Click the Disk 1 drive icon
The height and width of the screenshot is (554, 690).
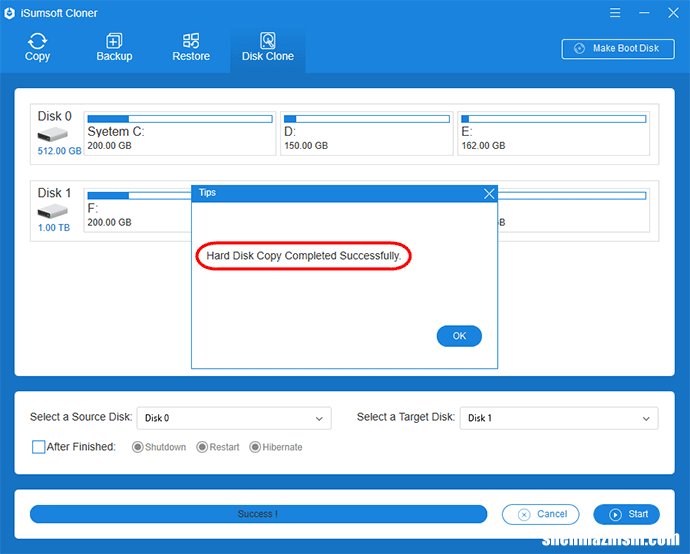[x=52, y=212]
